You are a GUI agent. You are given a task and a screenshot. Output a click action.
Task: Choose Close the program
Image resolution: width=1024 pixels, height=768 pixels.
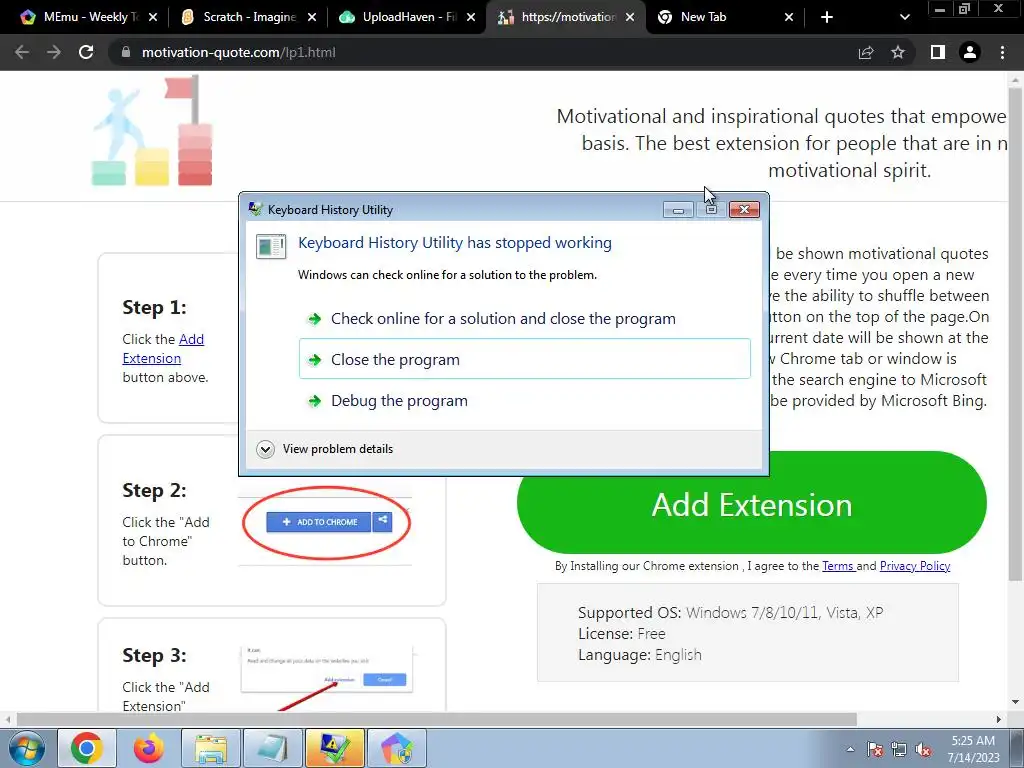[x=524, y=359]
